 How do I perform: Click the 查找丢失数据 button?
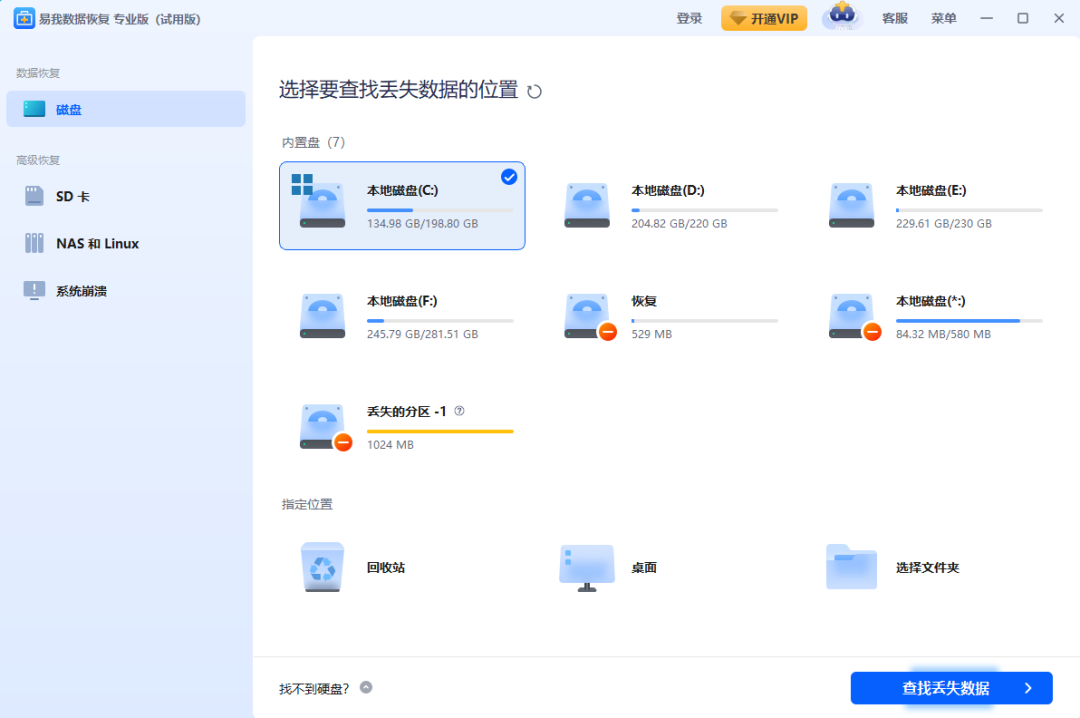click(951, 688)
